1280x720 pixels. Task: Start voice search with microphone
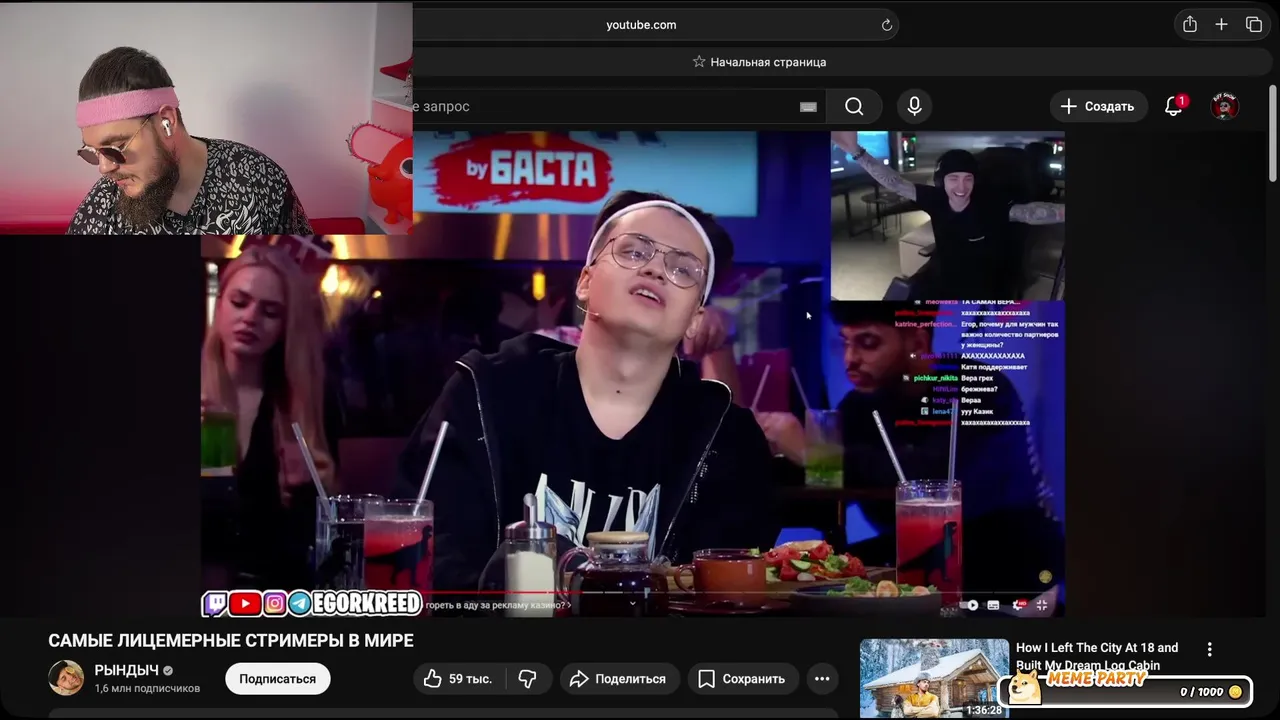point(914,106)
